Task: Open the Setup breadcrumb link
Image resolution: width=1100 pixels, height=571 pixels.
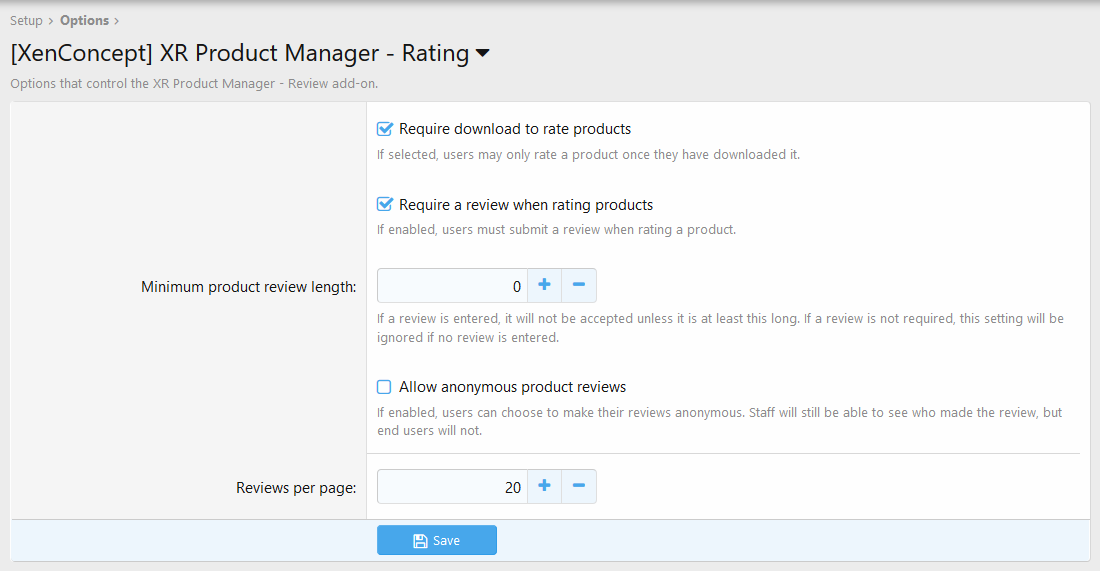Action: click(x=26, y=20)
